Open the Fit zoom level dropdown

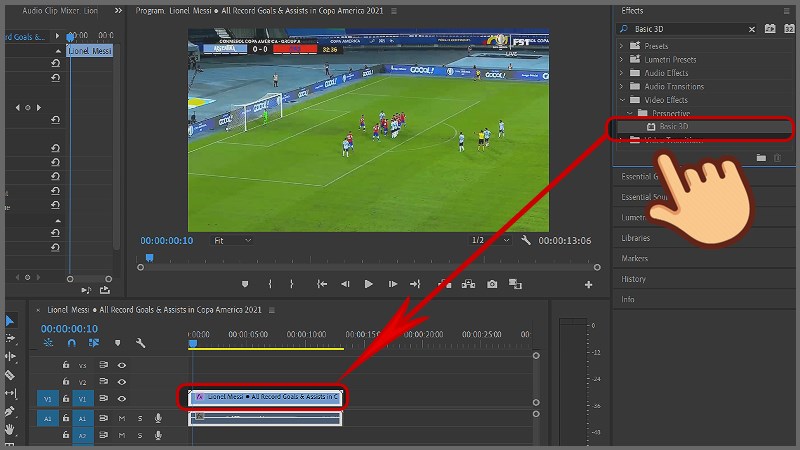coord(232,240)
